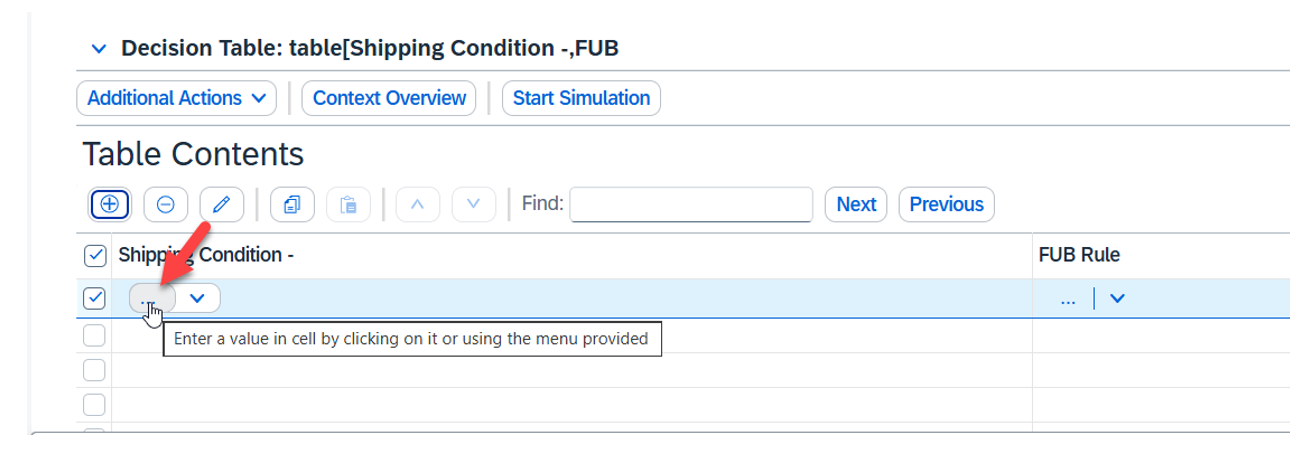The image size is (1290, 451).
Task: Expand the FUB Rule cell dropdown arrow
Action: point(1117,298)
